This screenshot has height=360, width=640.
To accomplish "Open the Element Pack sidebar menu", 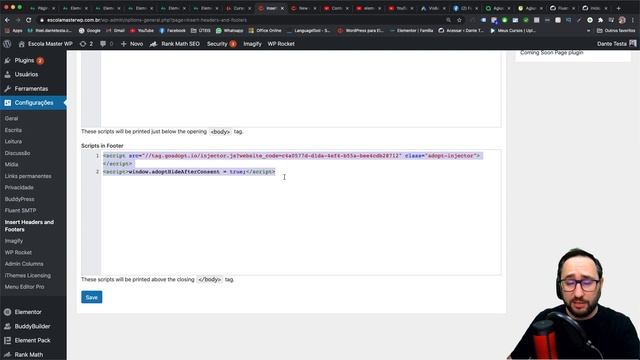I will (x=33, y=340).
